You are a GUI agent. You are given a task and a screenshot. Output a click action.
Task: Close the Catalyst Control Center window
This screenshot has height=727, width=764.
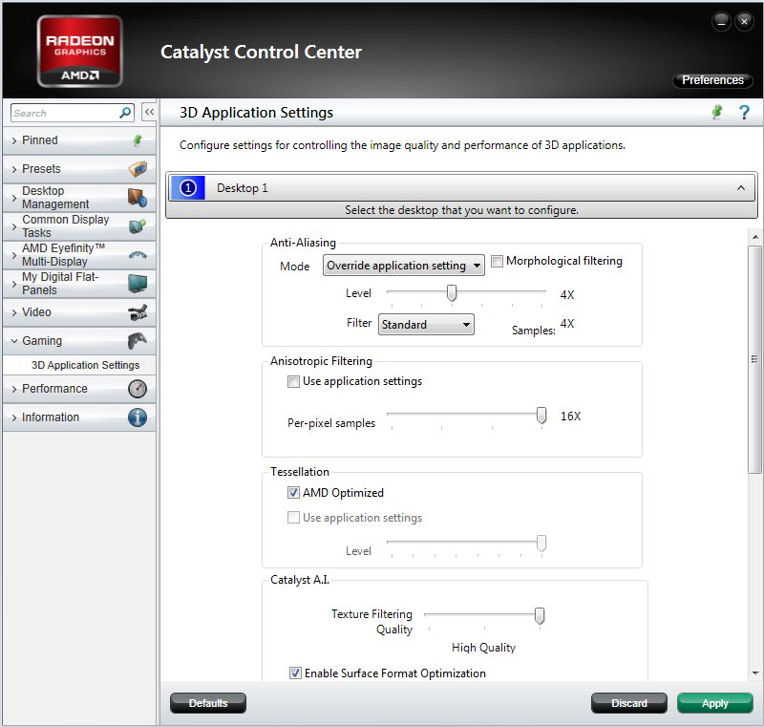tap(744, 21)
